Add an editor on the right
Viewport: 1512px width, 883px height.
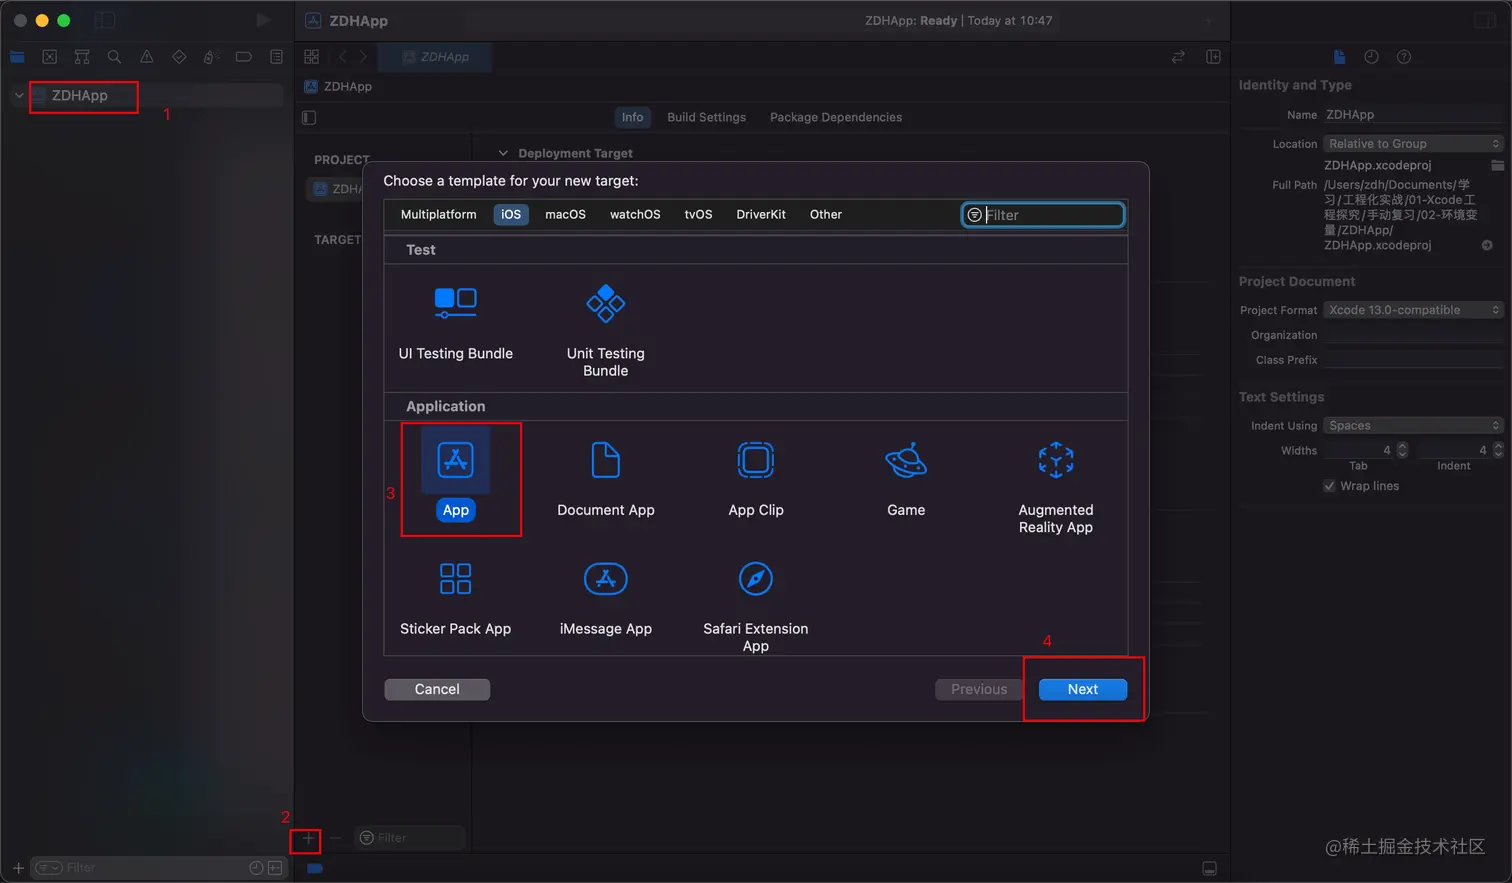point(1213,57)
